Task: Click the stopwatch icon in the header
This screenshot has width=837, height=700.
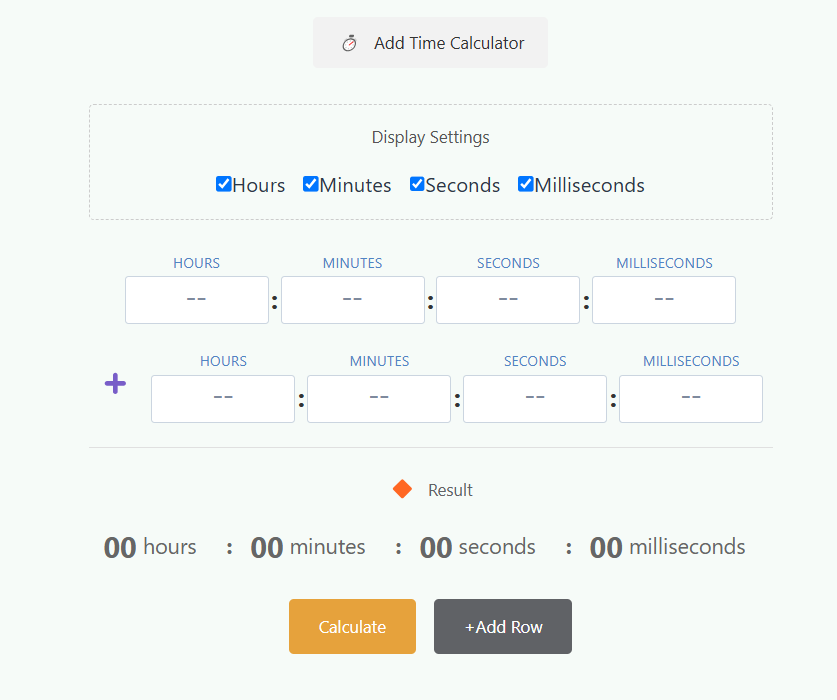Action: (349, 43)
